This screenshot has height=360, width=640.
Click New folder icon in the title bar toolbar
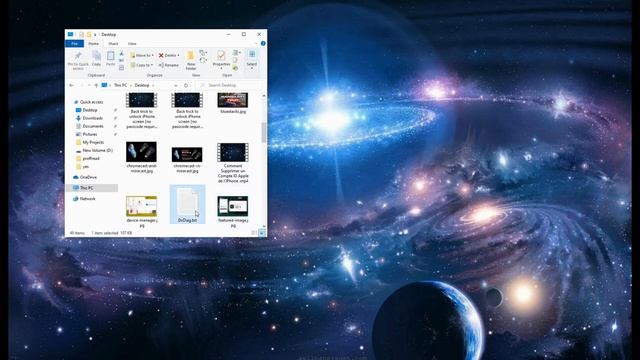click(89, 35)
